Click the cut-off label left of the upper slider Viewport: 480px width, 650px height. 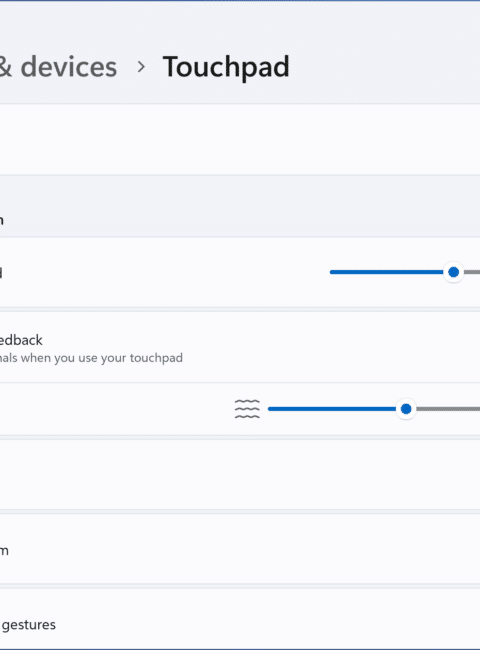(x=1, y=272)
